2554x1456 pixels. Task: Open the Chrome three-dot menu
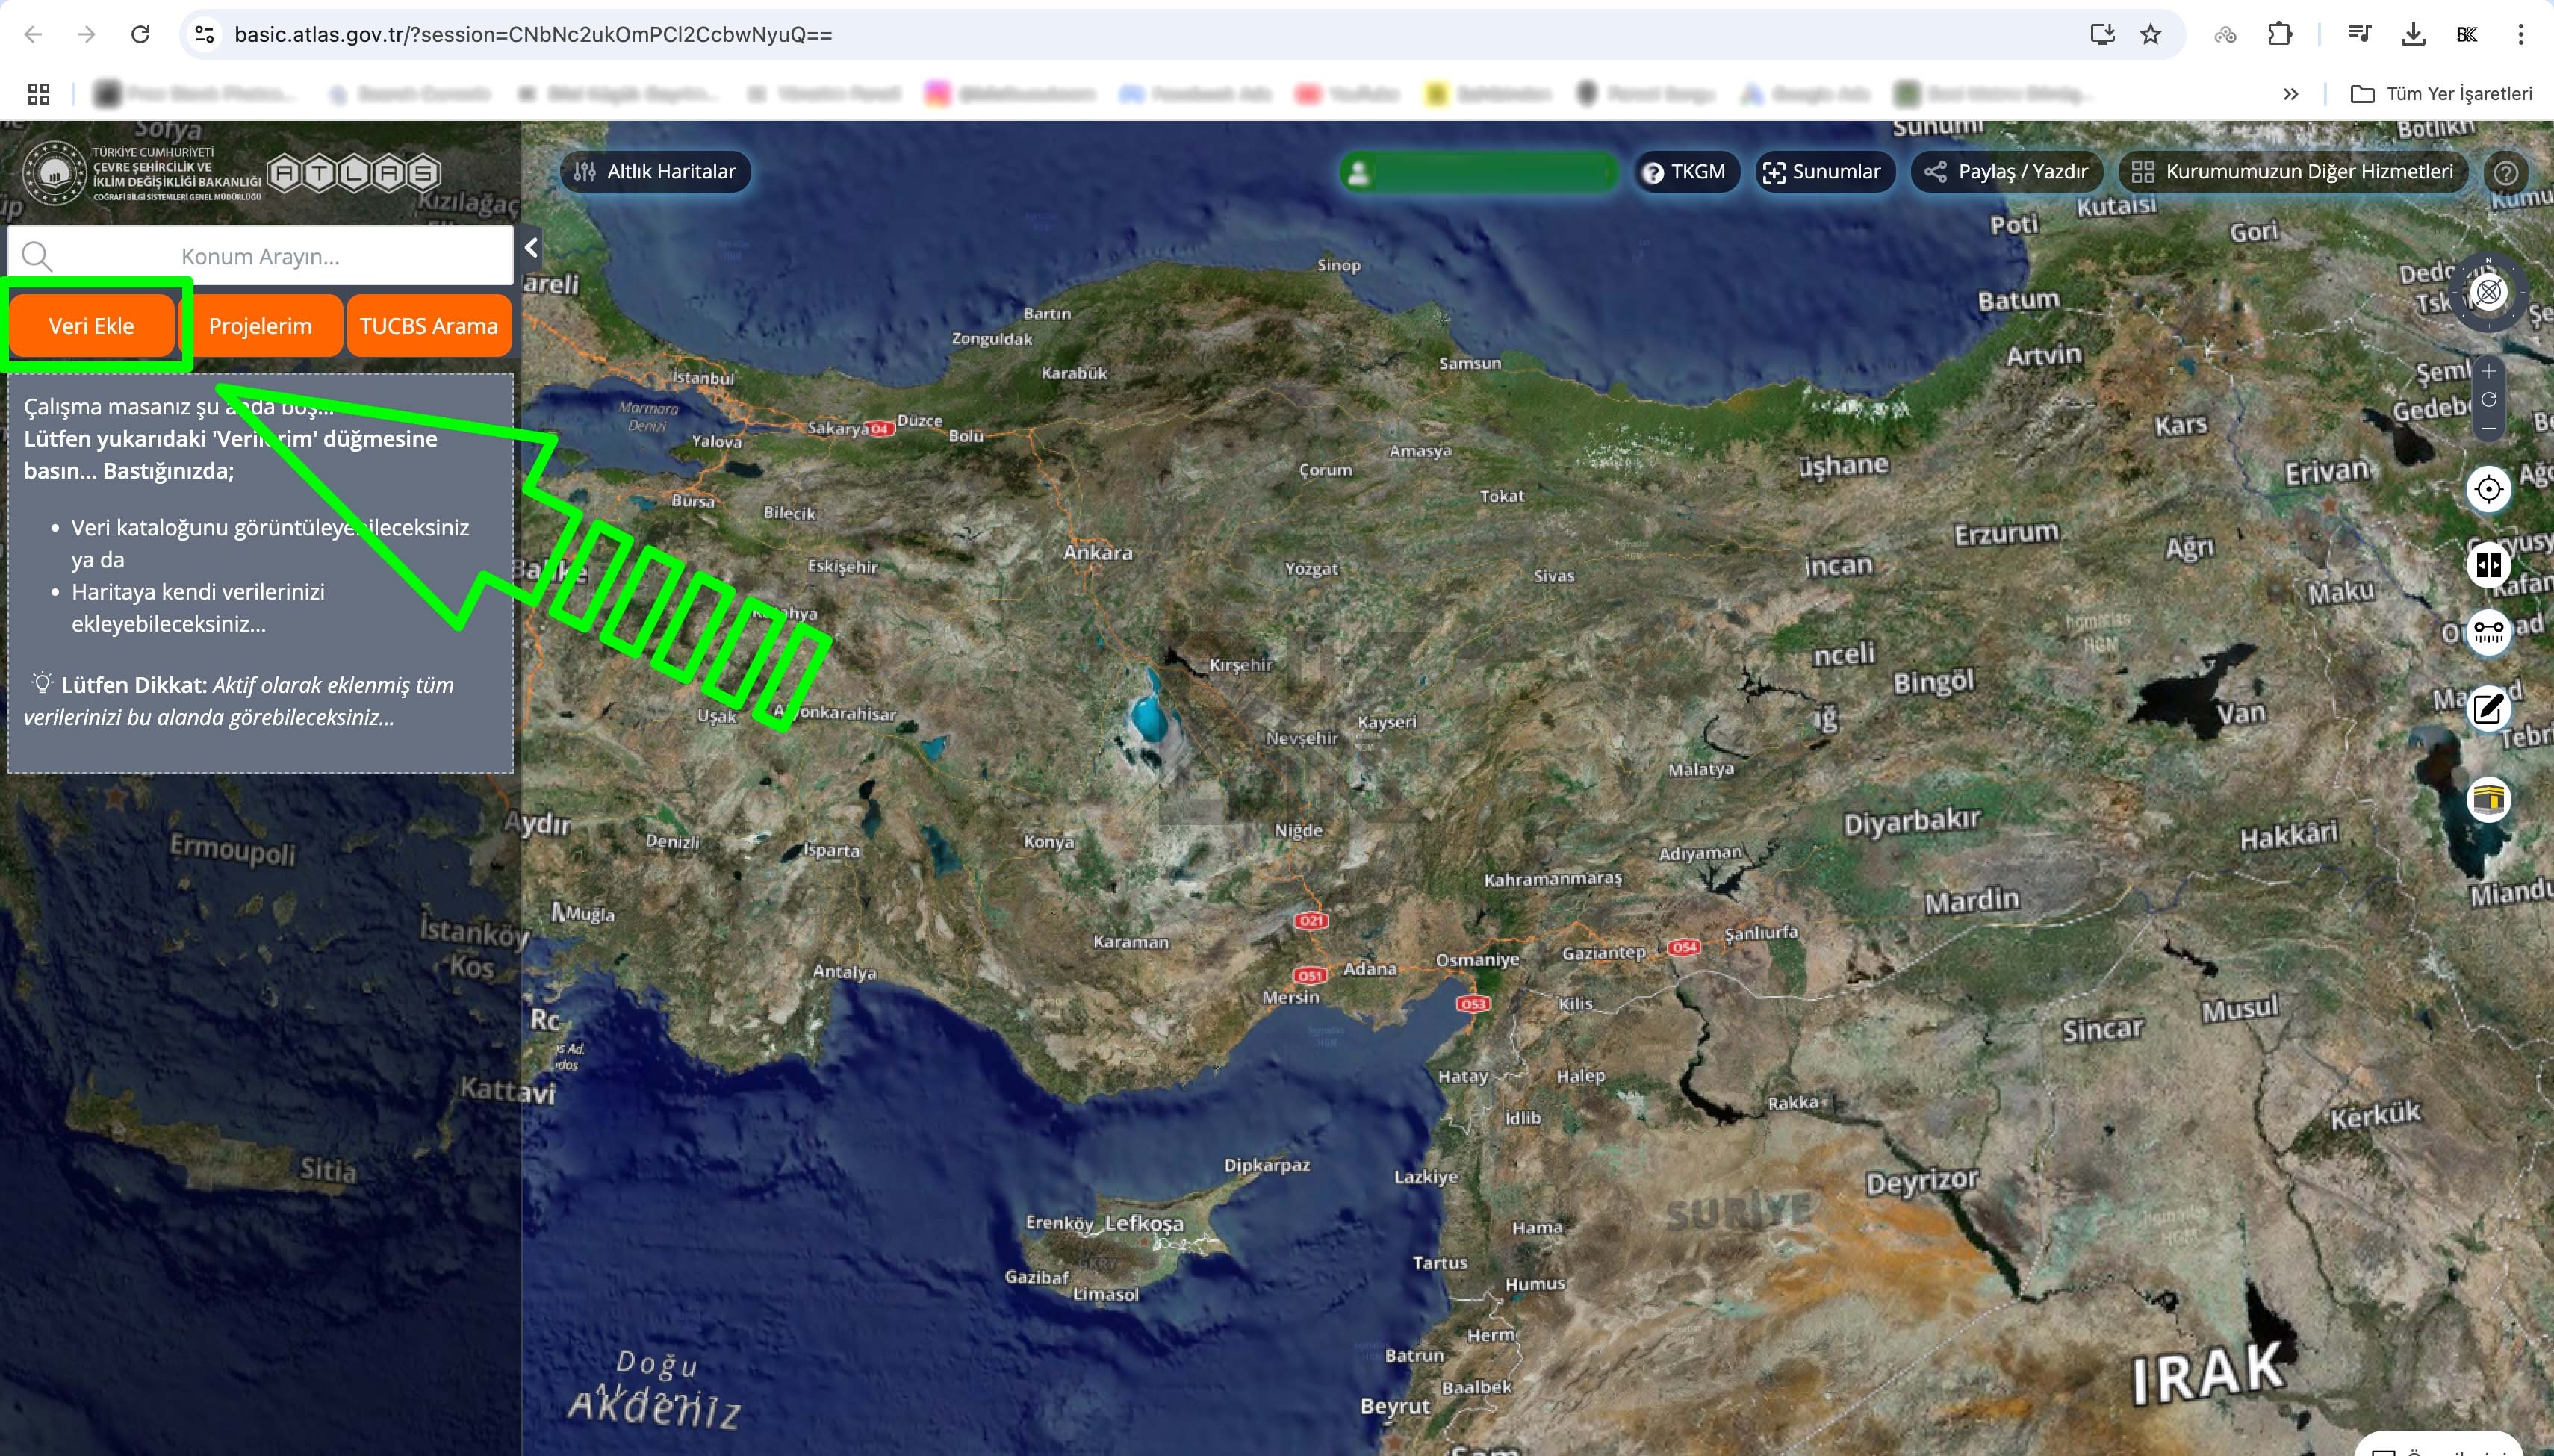2521,34
